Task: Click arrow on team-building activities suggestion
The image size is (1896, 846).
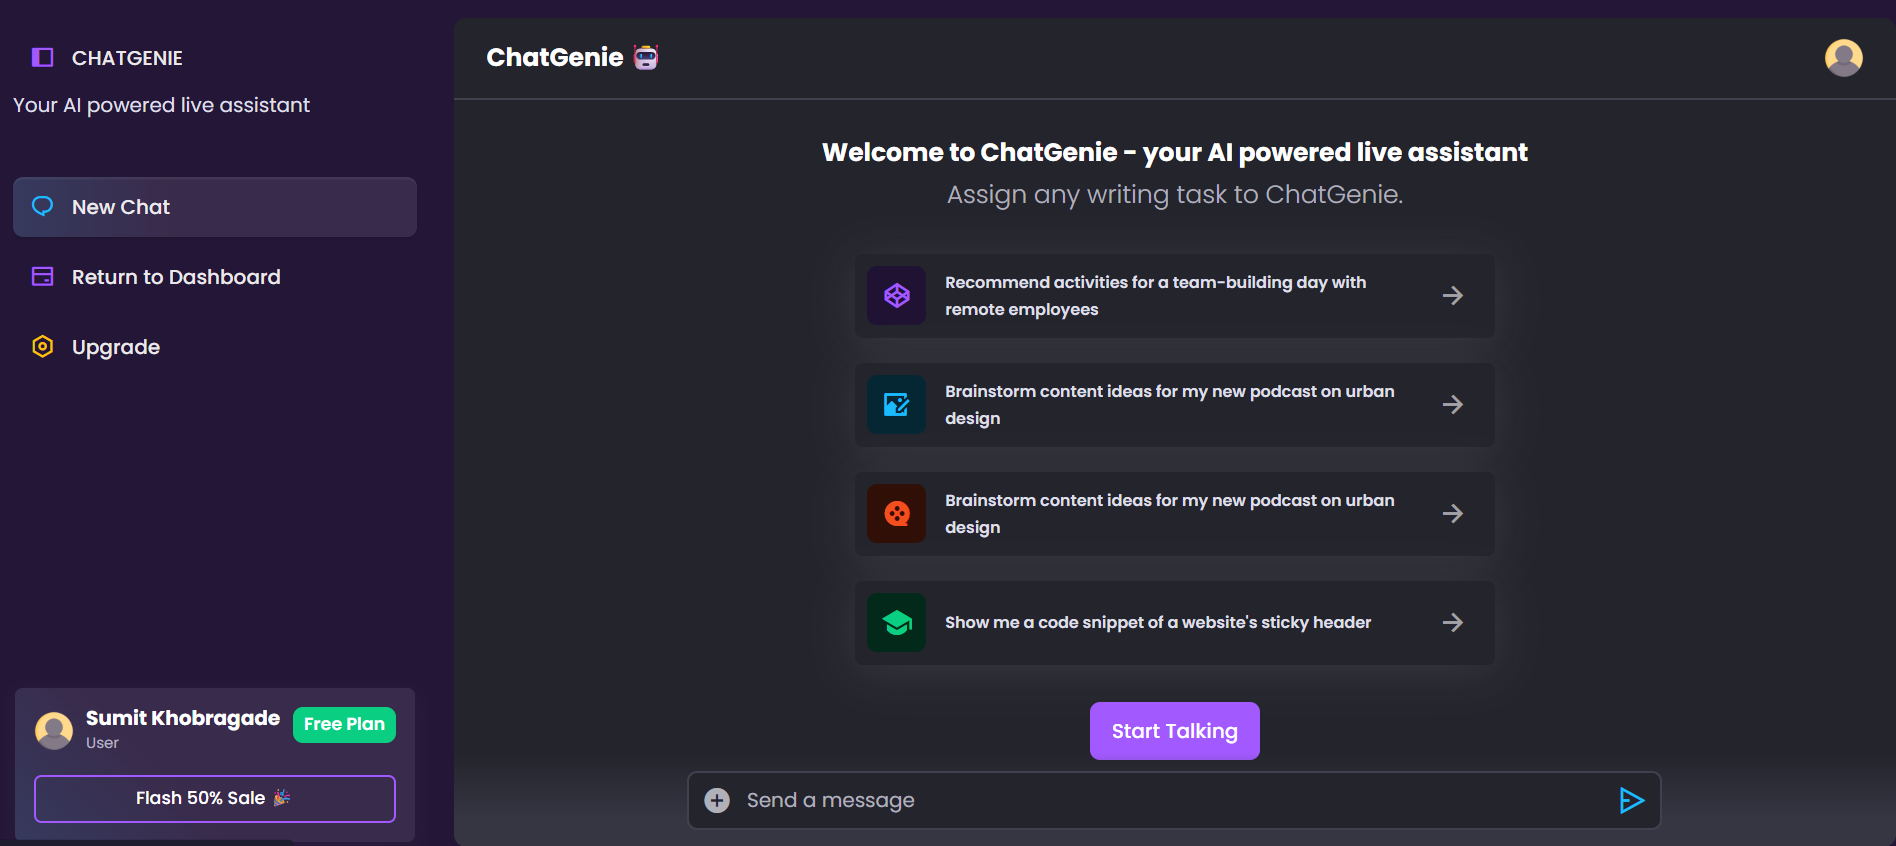Action: click(x=1453, y=295)
